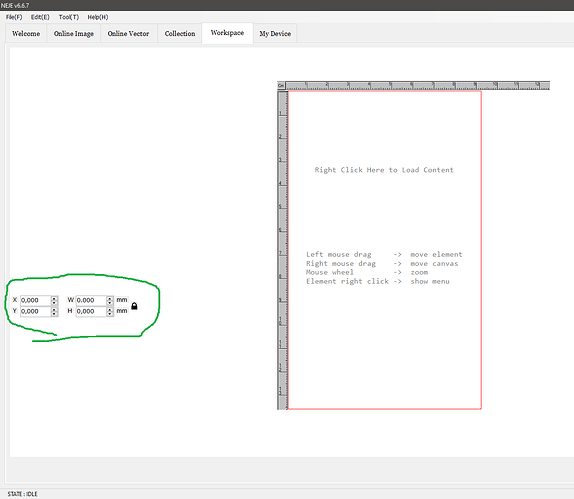Click the H height input field
This screenshot has height=499, width=574.
tap(91, 311)
